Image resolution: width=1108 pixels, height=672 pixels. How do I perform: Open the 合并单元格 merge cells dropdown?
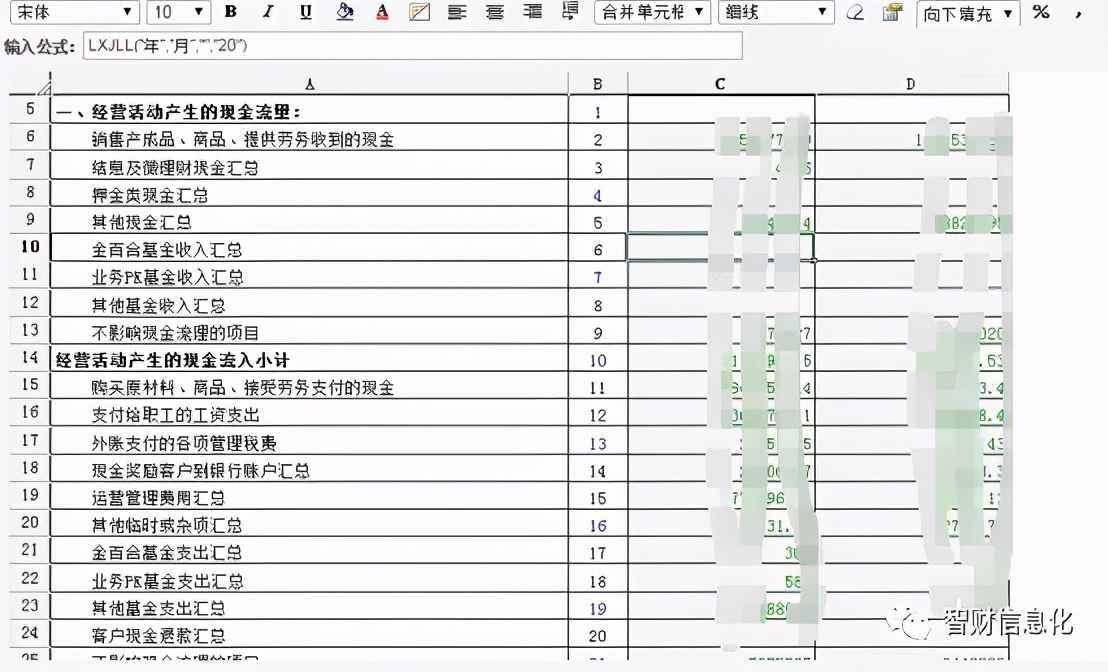point(652,12)
